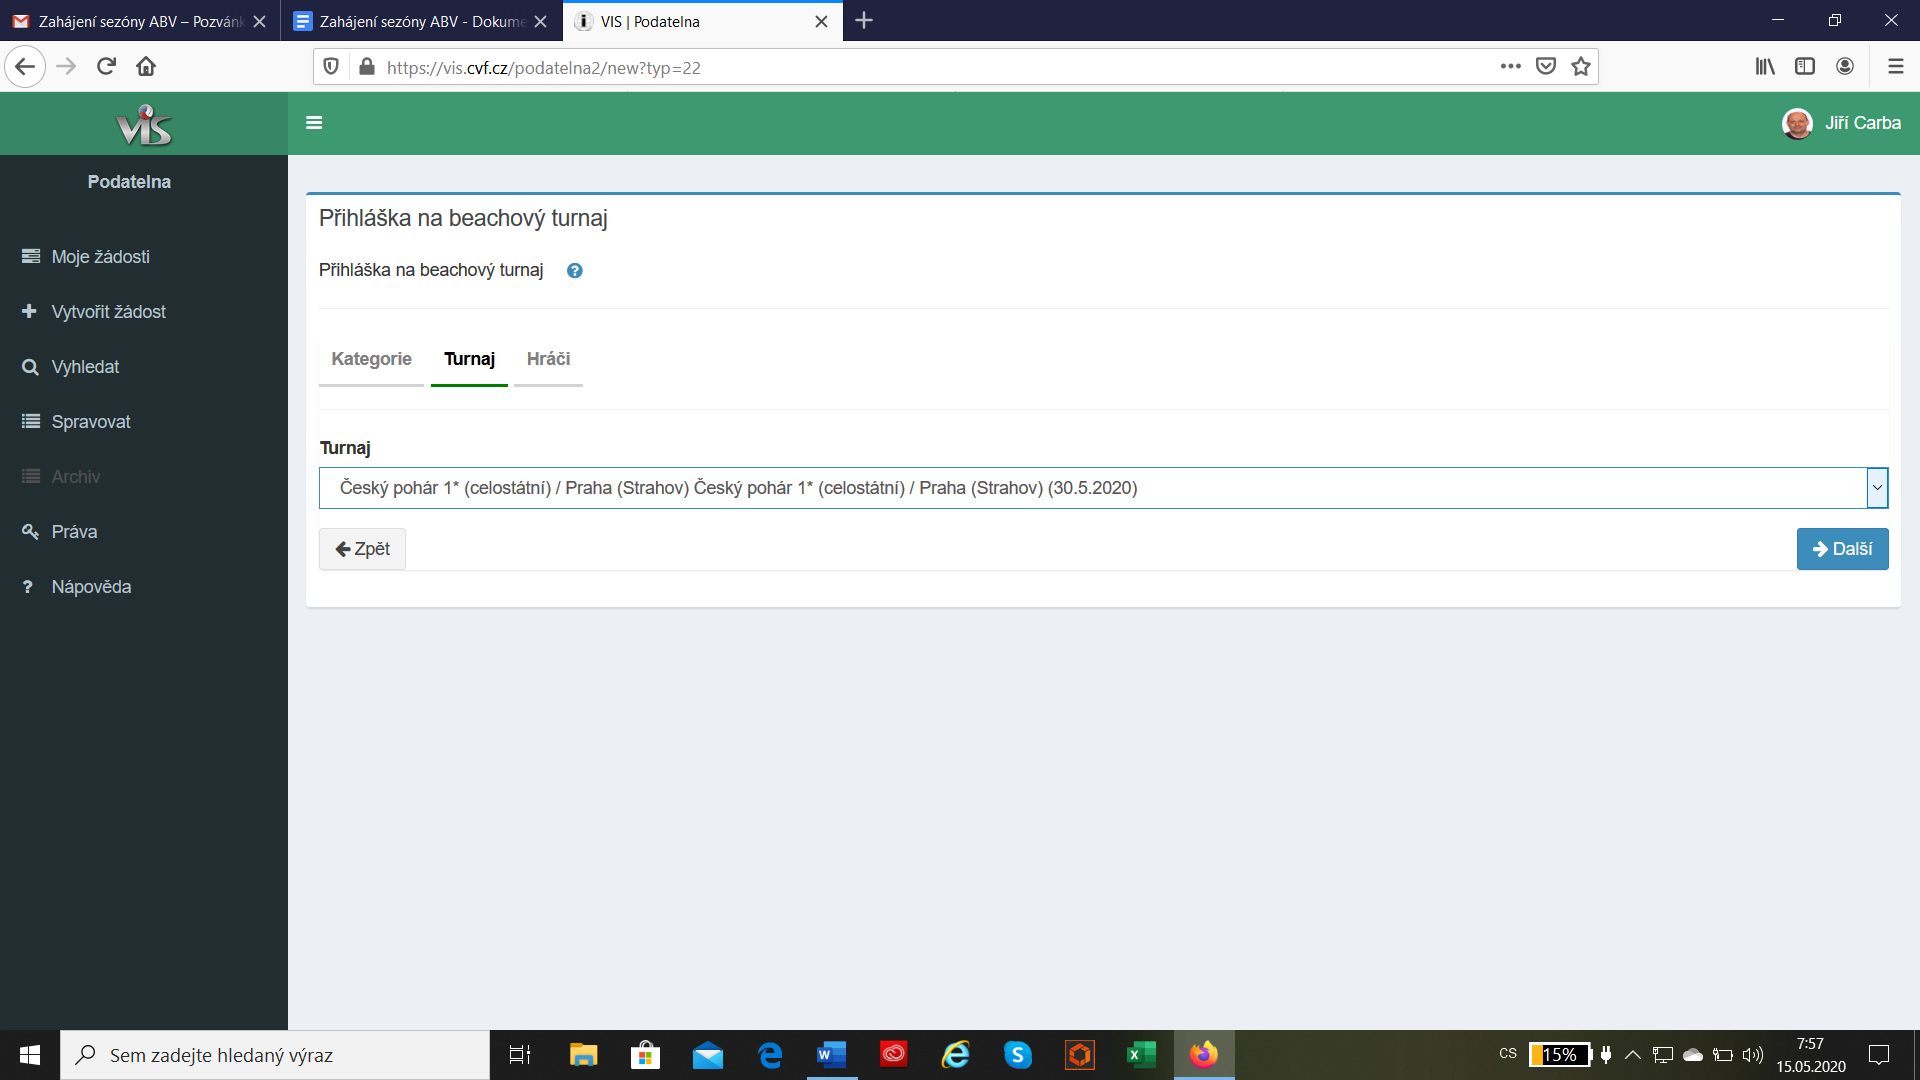Viewport: 1920px width, 1080px height.
Task: Open Firefox application menu icon
Action: pyautogui.click(x=1895, y=67)
